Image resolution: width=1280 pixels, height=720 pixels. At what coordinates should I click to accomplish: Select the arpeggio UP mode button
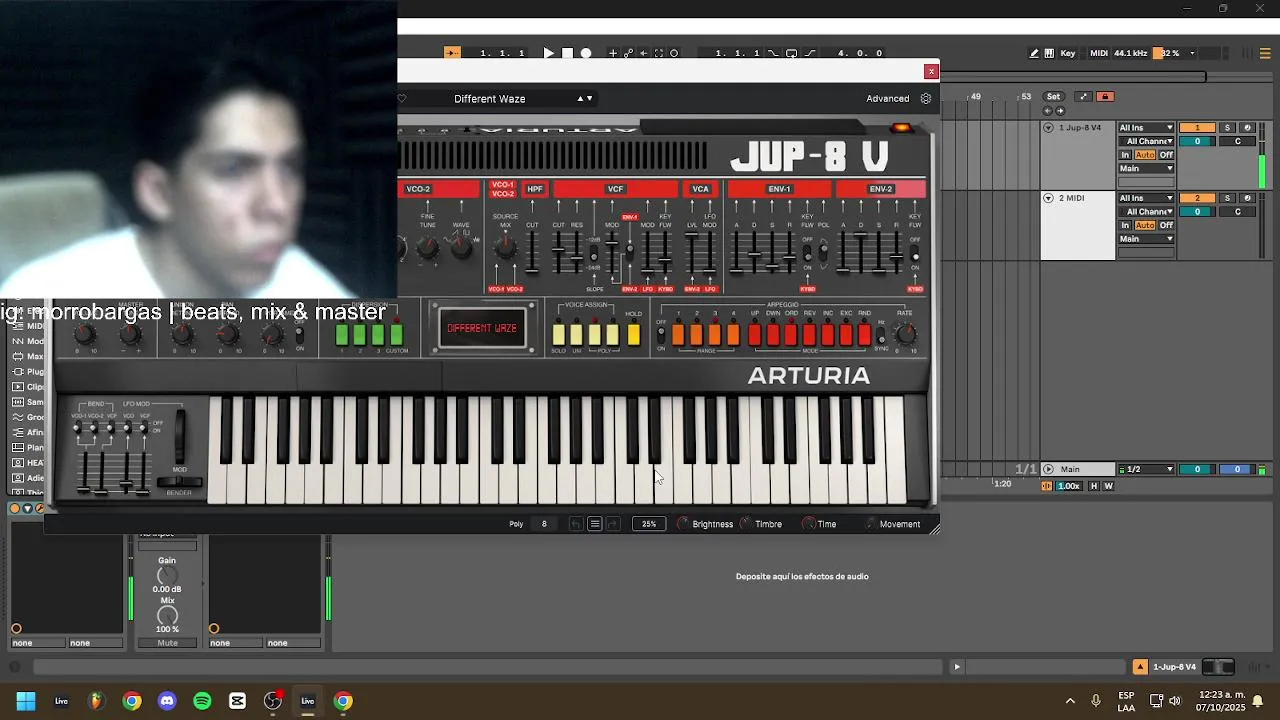click(x=755, y=335)
